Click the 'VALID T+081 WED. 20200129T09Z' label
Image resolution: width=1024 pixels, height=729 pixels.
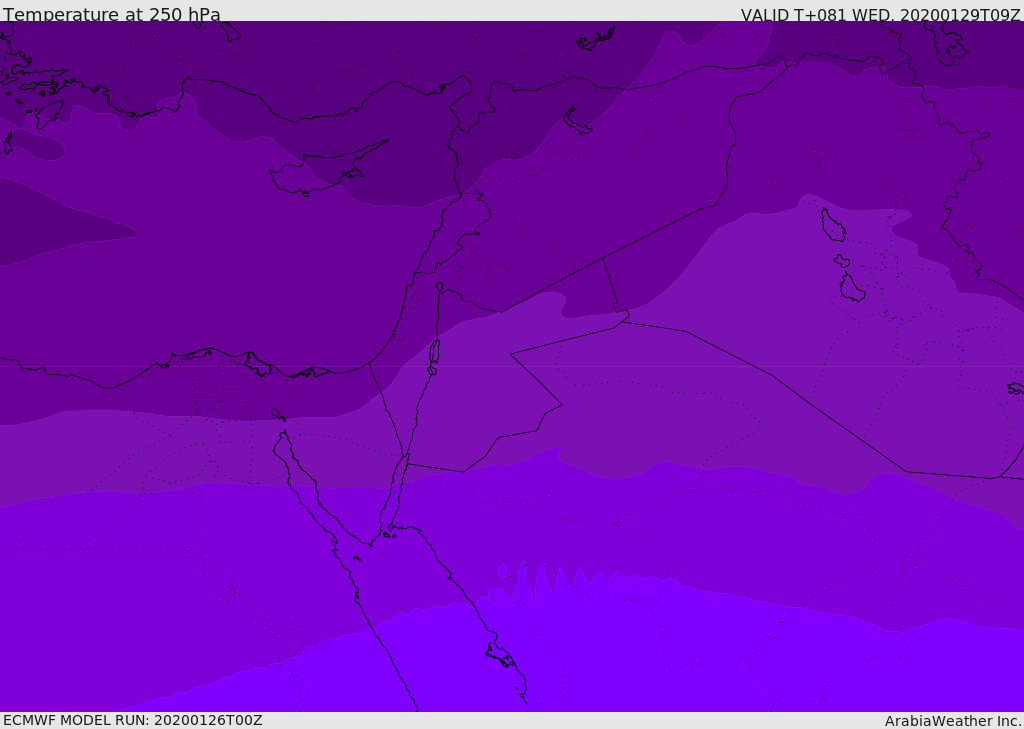coord(880,14)
